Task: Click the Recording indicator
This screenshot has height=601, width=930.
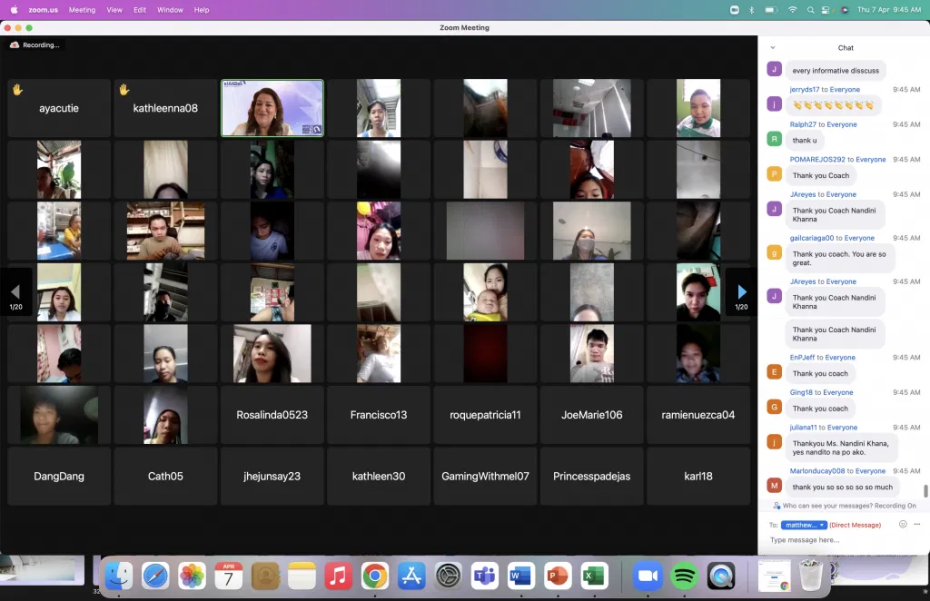Action: click(35, 45)
